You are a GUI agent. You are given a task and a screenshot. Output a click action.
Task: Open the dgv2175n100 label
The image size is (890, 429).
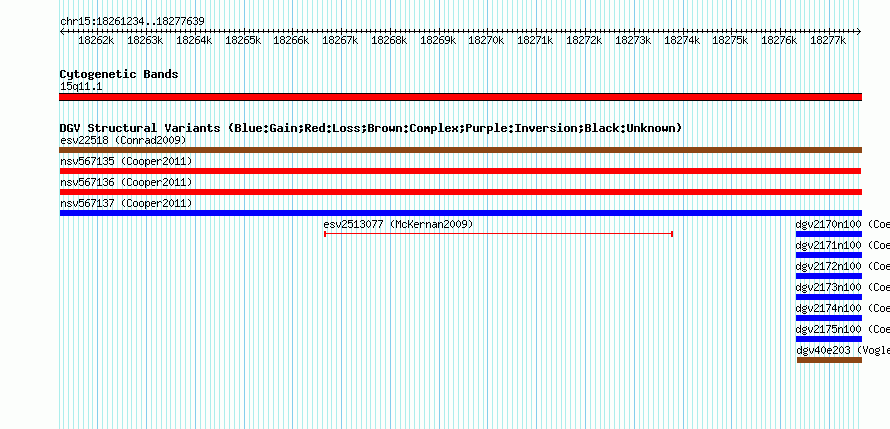pos(842,329)
